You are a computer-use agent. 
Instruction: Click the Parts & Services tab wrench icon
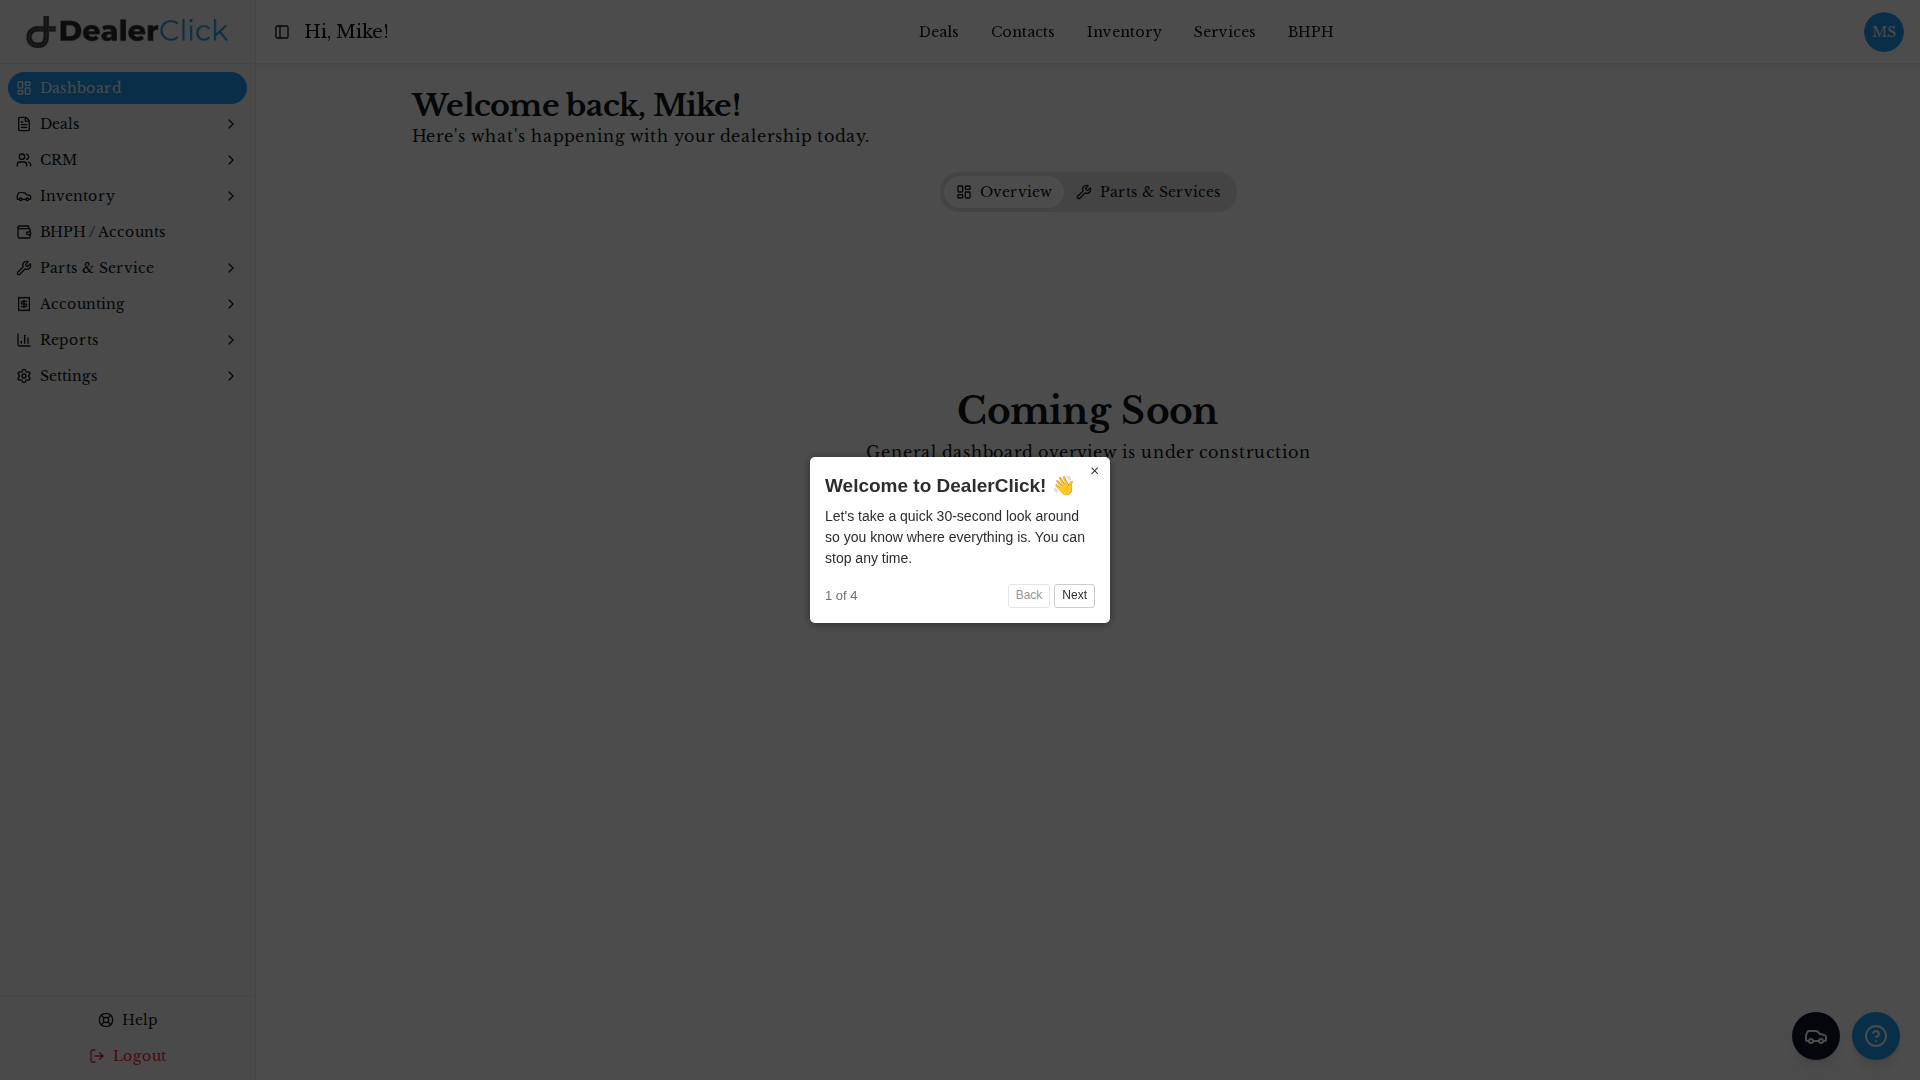[1084, 192]
